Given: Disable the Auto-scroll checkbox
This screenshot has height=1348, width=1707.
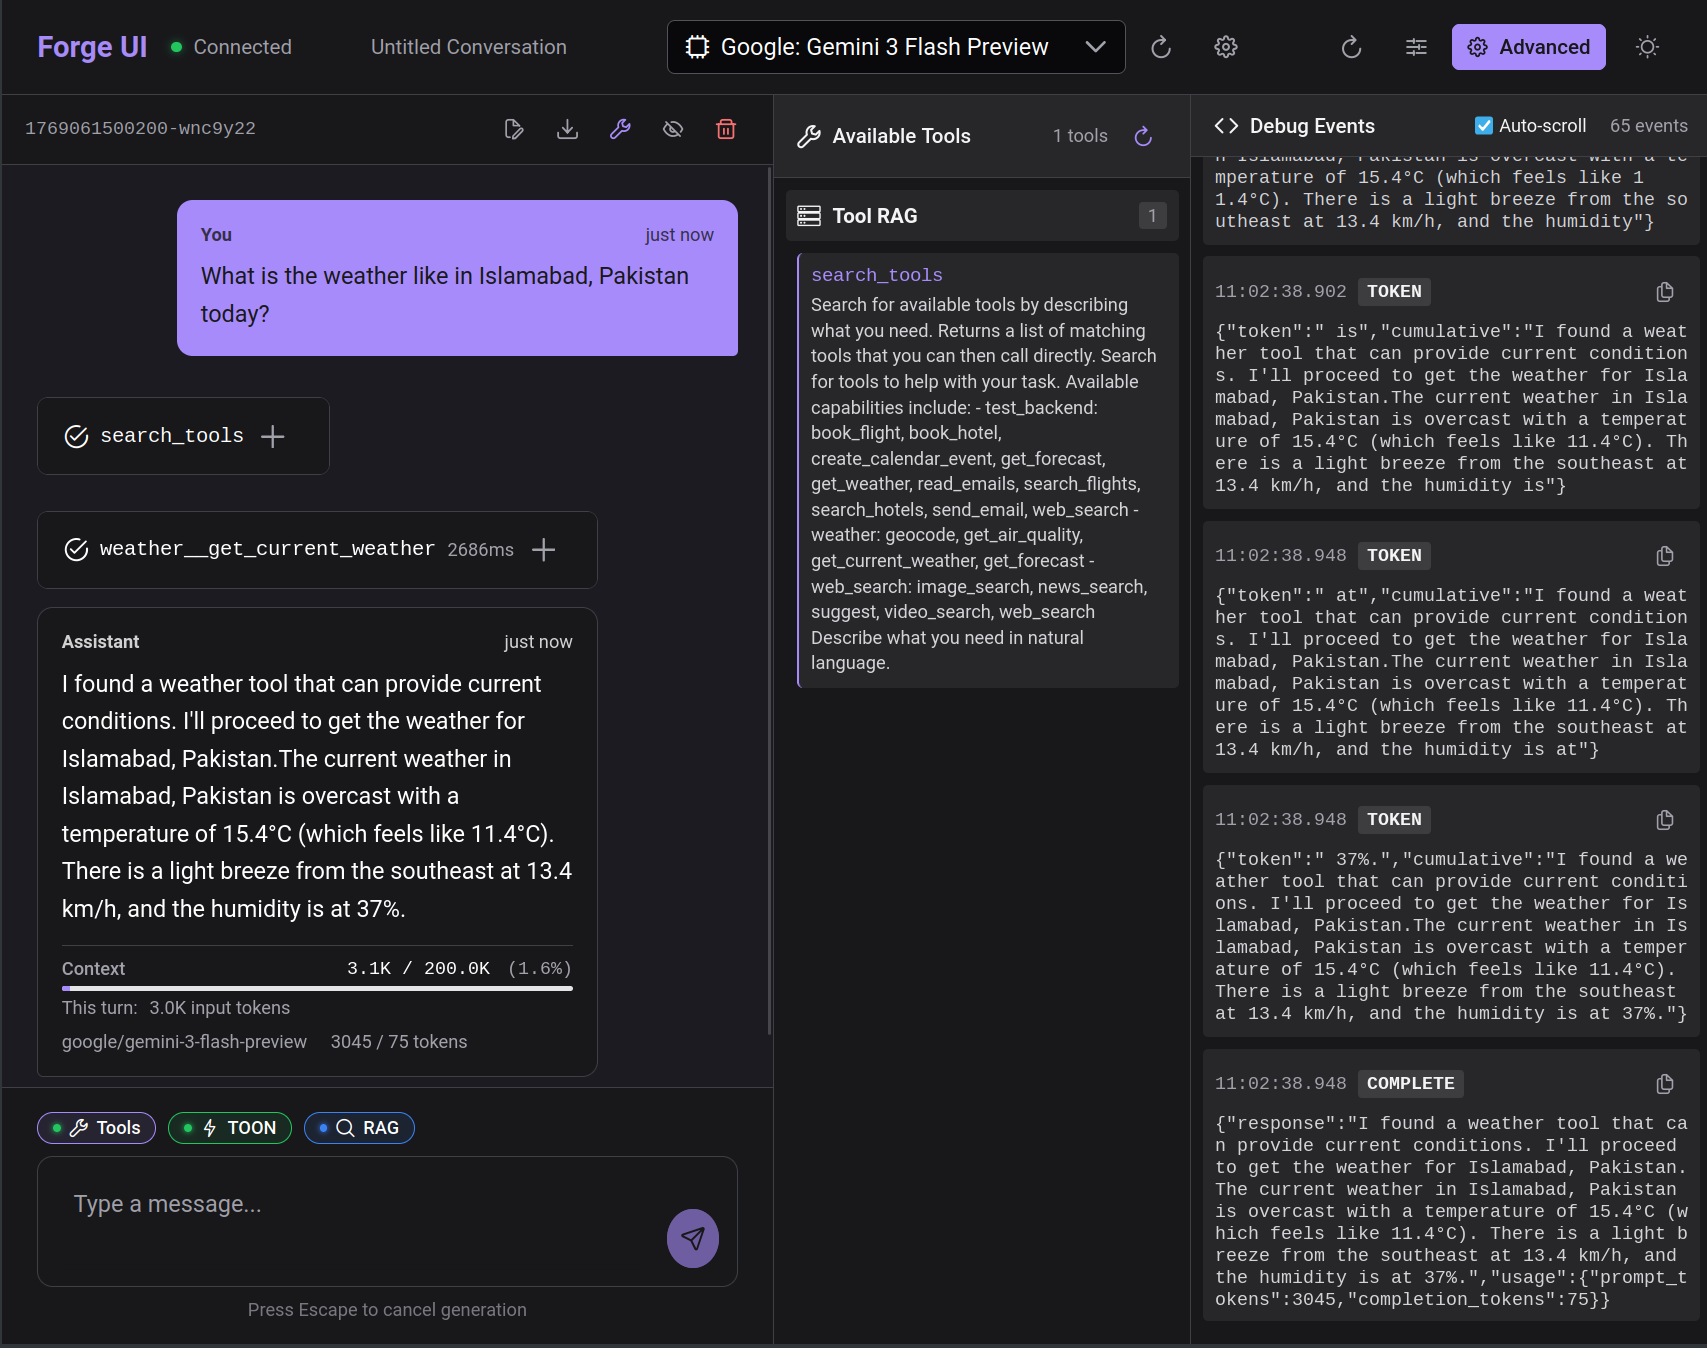Looking at the screenshot, I should tap(1482, 125).
